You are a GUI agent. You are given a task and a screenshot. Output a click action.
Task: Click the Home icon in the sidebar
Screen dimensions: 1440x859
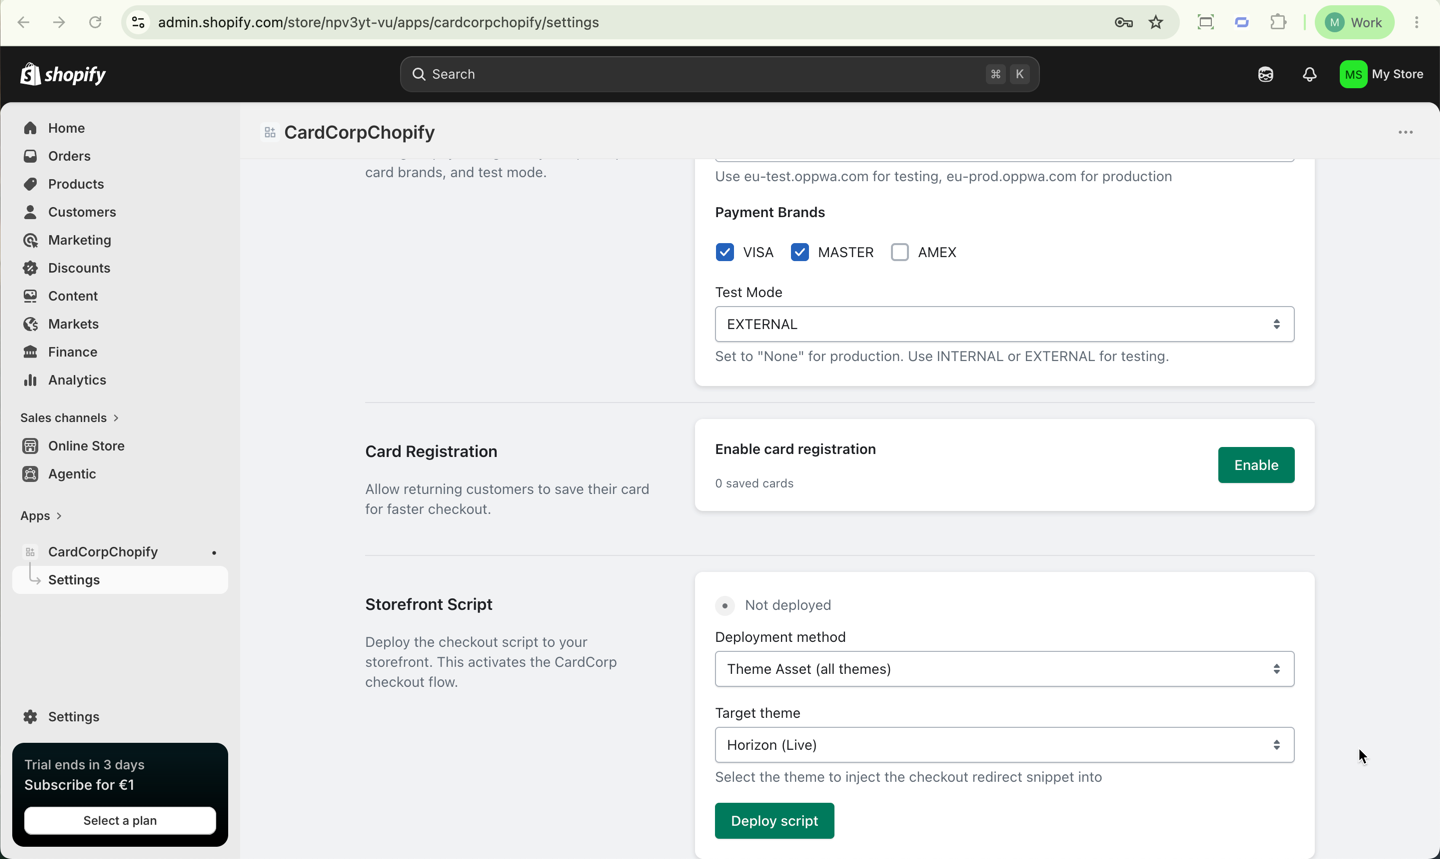[30, 128]
